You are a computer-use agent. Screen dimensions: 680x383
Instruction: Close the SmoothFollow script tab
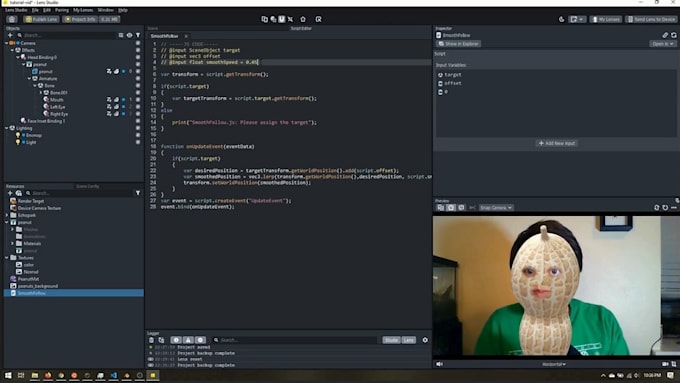[186, 36]
